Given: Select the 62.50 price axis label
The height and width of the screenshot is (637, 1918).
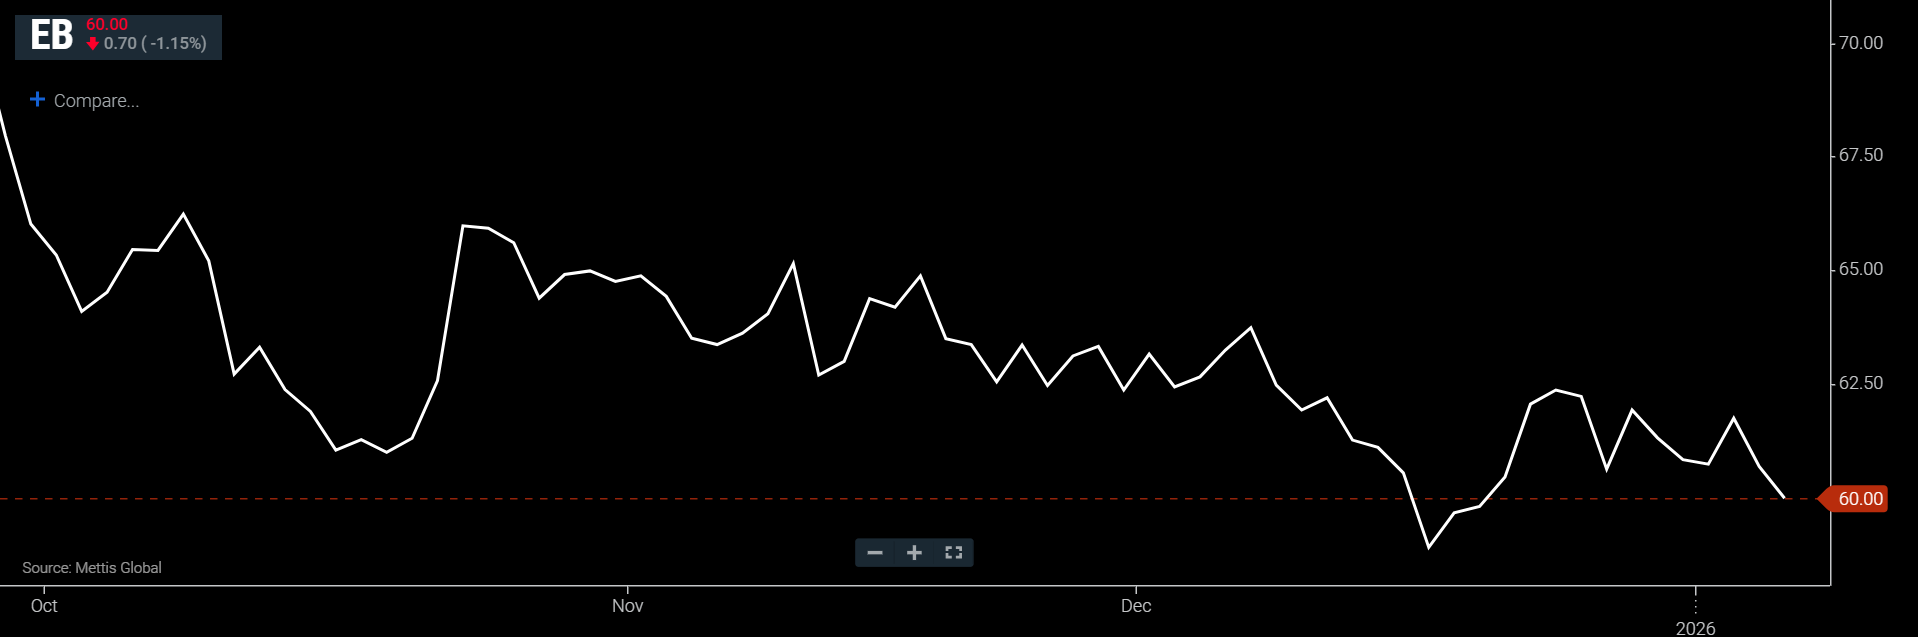Looking at the screenshot, I should click(1860, 383).
